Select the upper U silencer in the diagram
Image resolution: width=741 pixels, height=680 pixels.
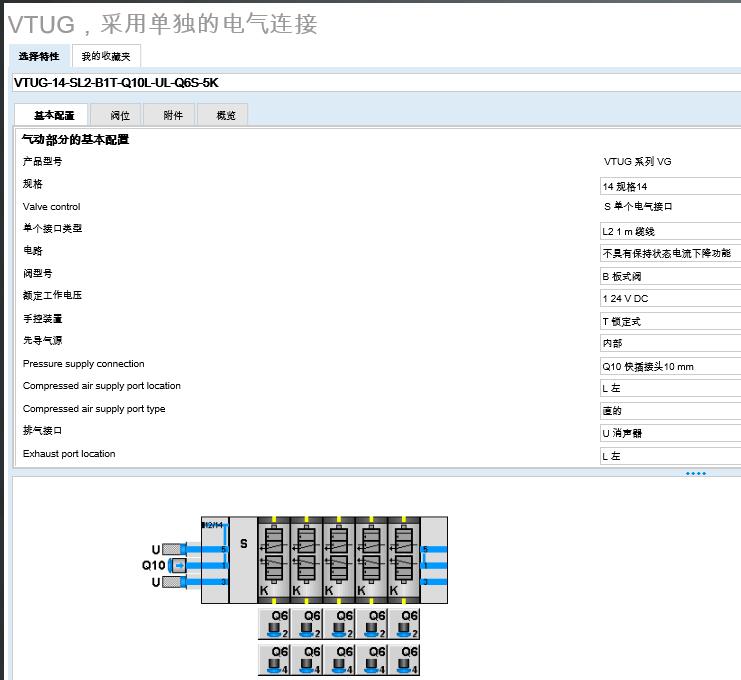coord(174,549)
